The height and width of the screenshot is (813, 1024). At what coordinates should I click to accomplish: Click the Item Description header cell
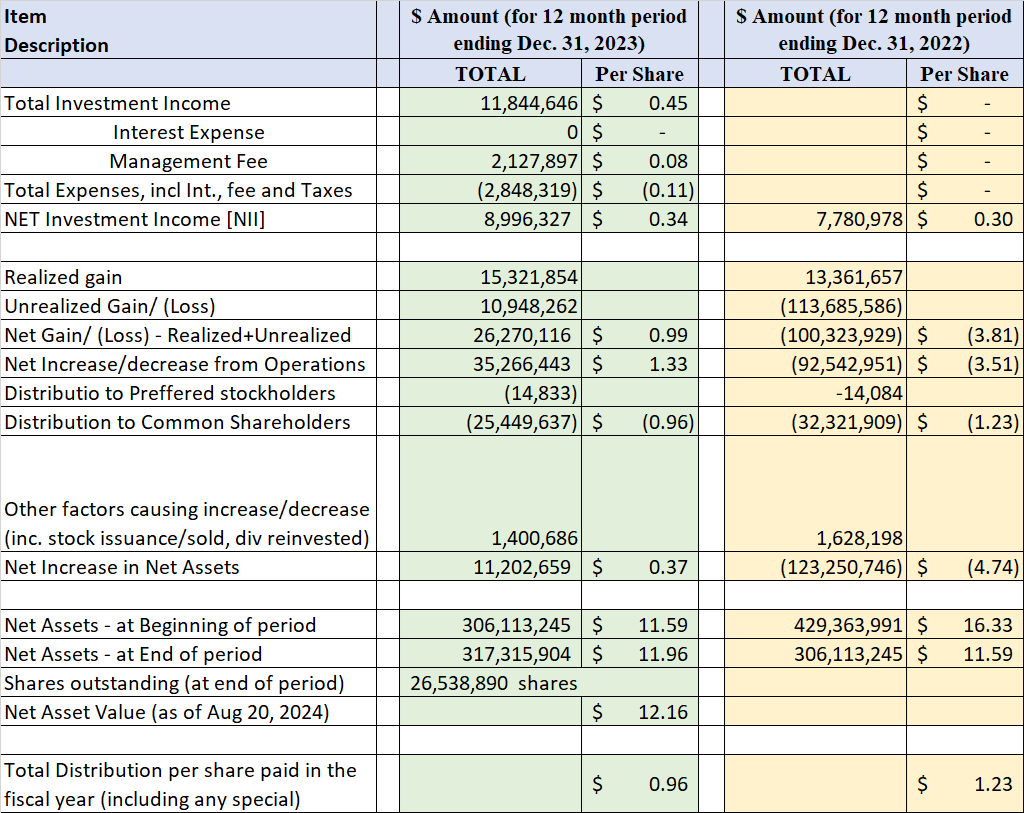(188, 30)
